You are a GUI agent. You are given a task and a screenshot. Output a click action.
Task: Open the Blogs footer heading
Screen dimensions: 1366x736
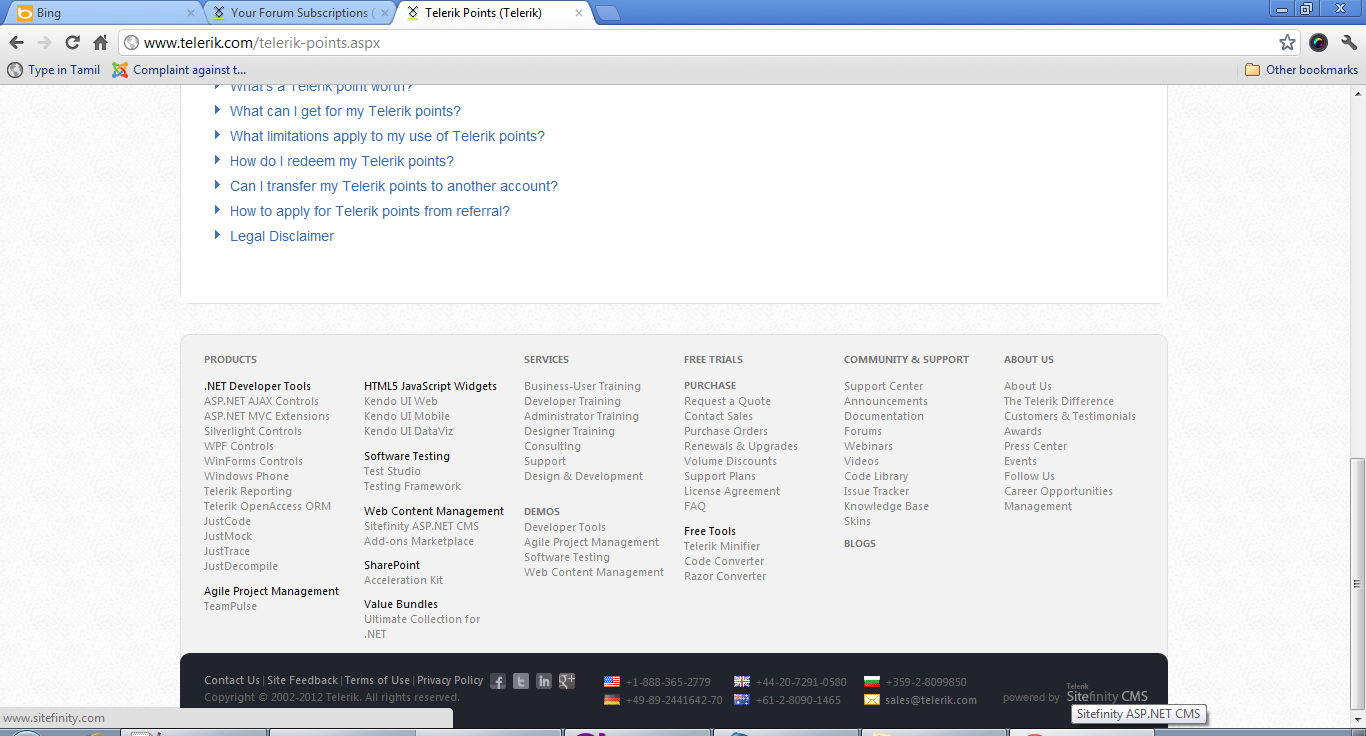(859, 544)
